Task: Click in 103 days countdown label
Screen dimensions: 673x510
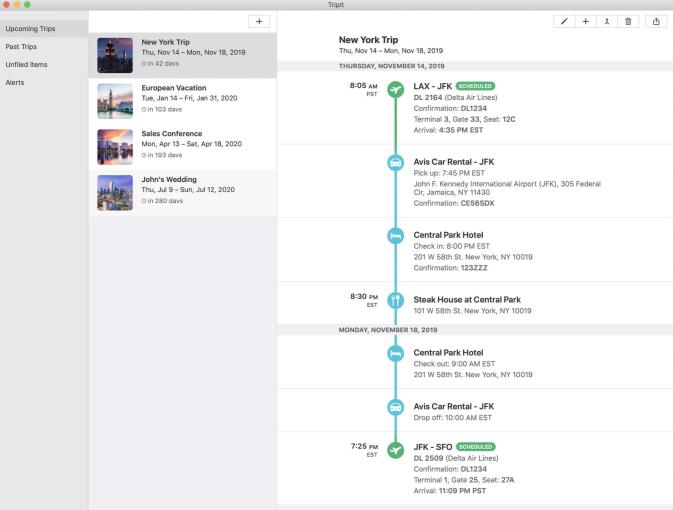Action: tap(162, 109)
